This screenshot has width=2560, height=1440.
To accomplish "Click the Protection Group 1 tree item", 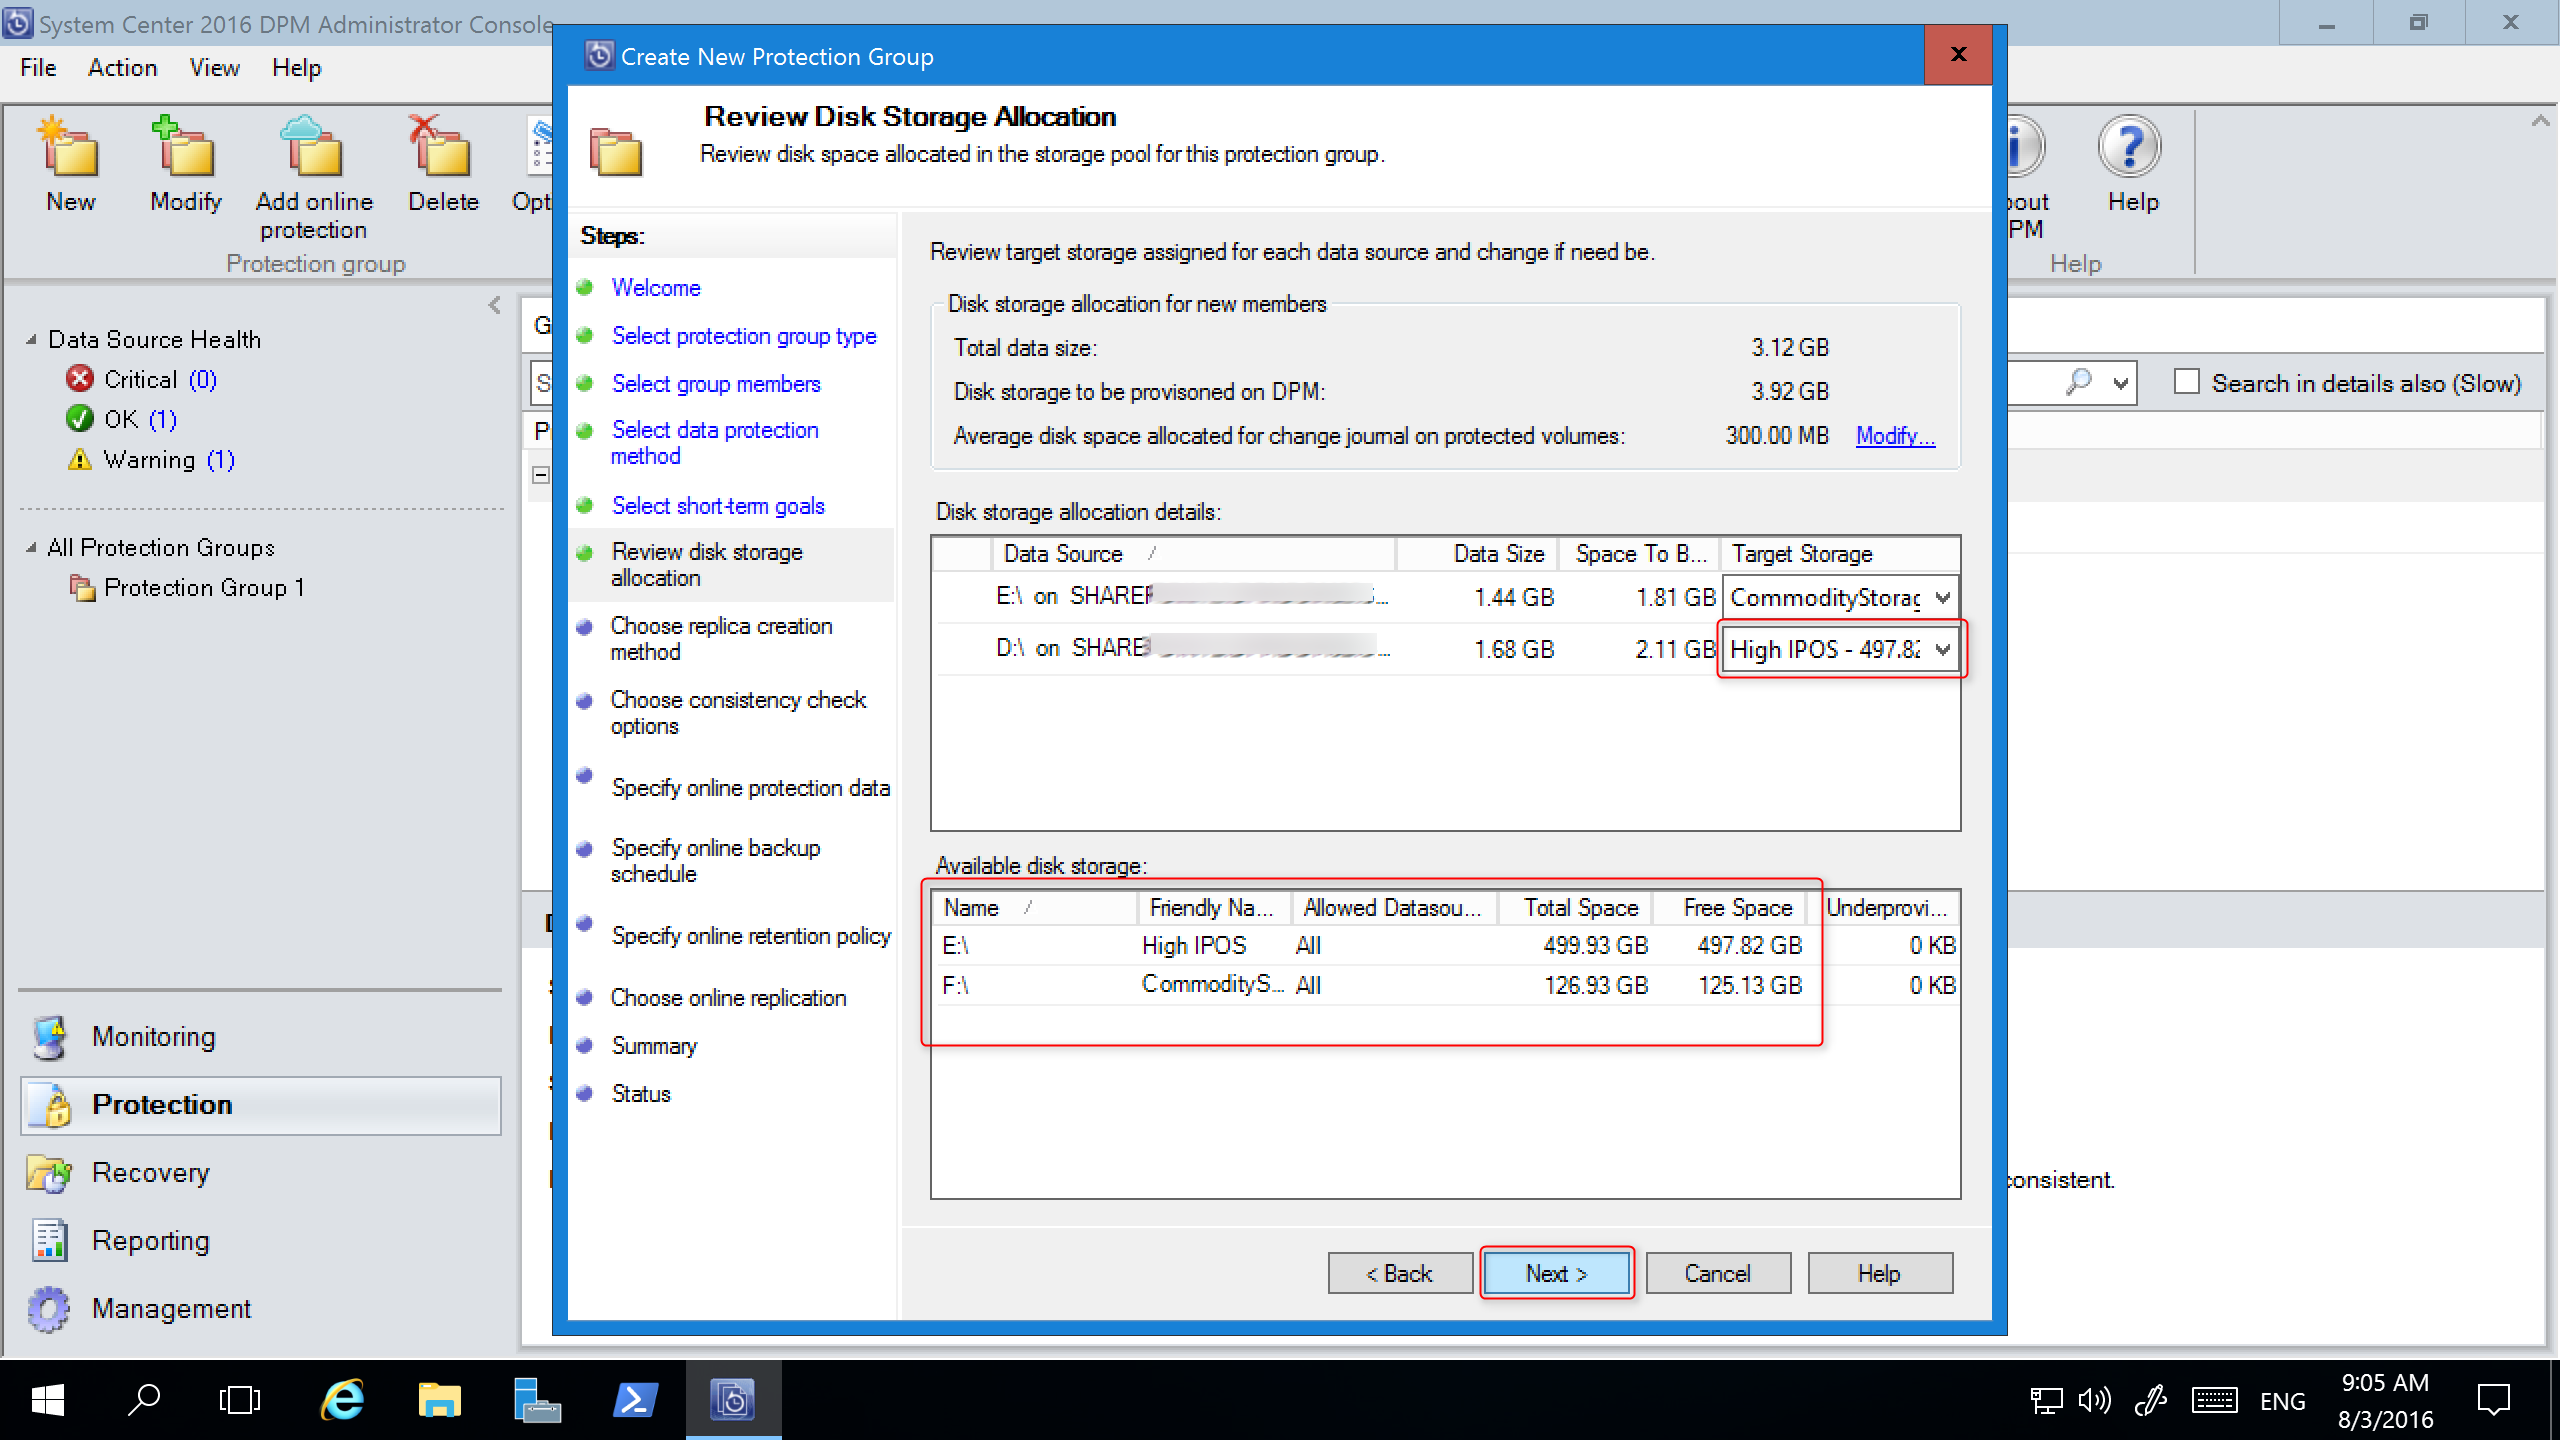I will (x=209, y=587).
